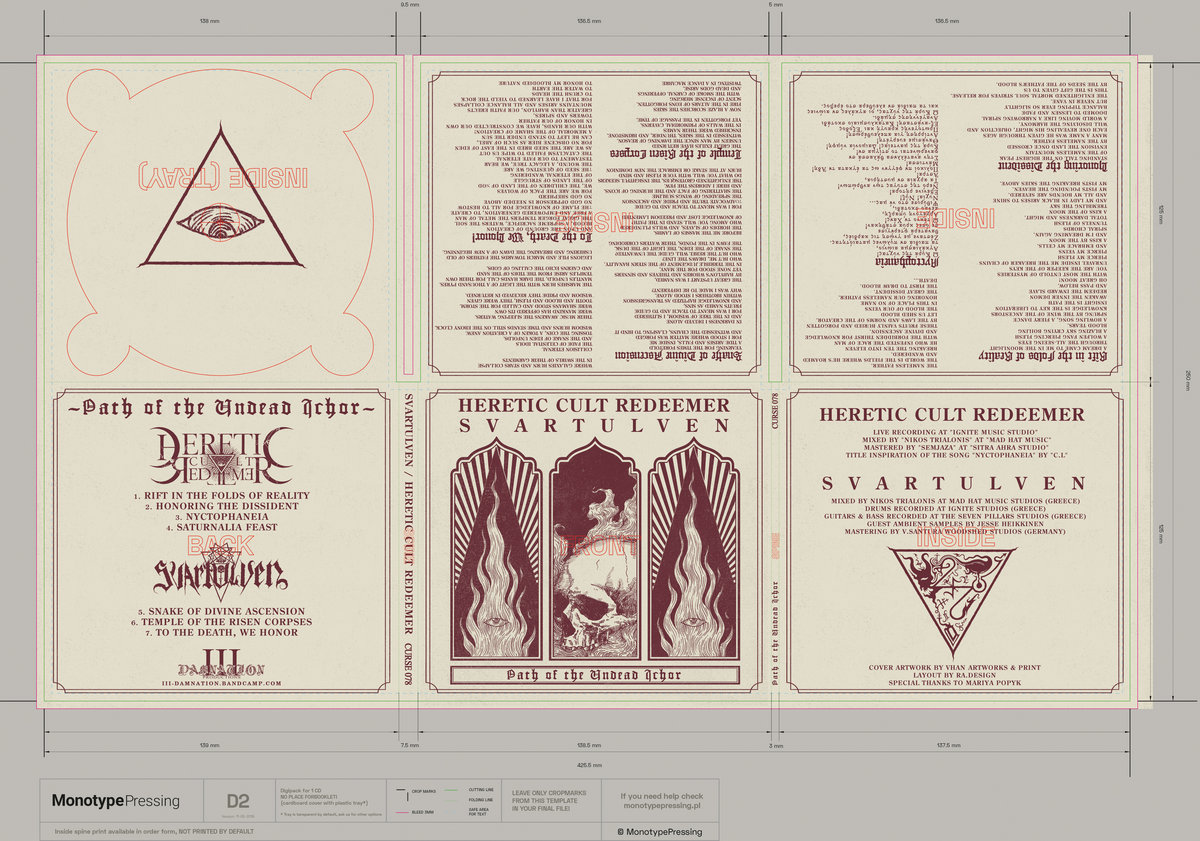Click the red 'FRONT' label on the cover
This screenshot has width=1200, height=841.
click(598, 547)
